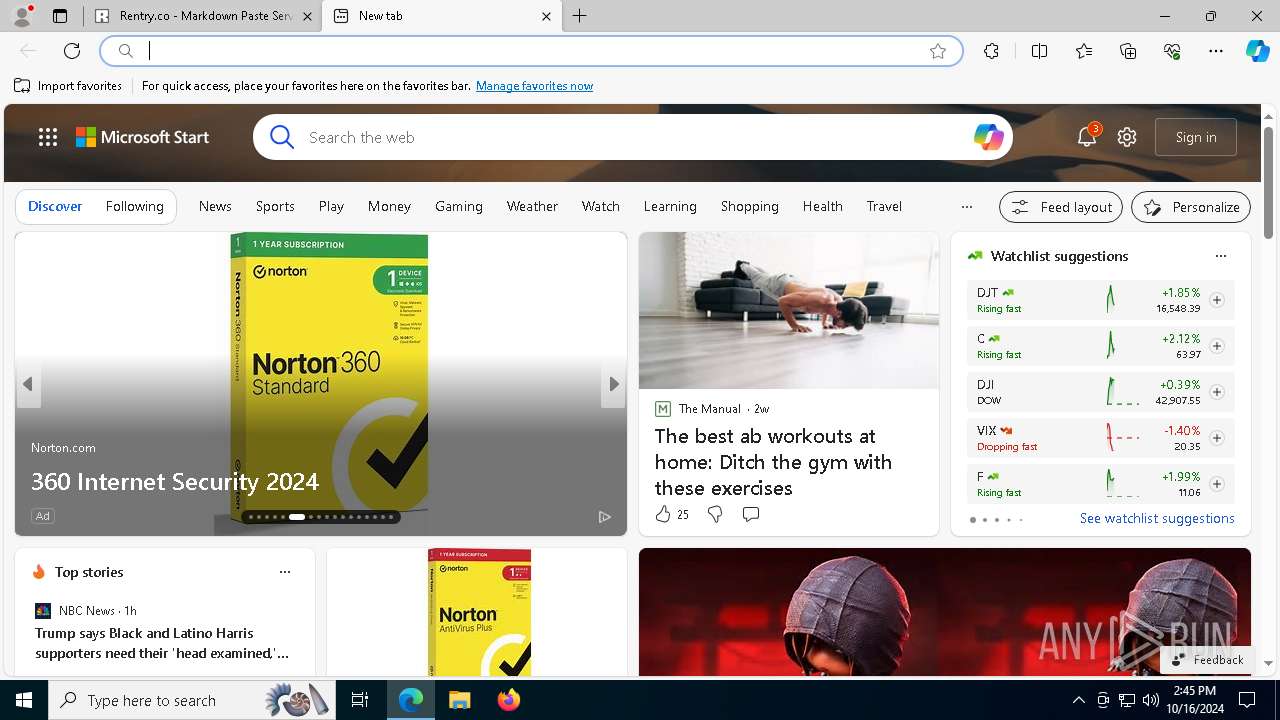Open See watchlist suggestions link
This screenshot has height=720, width=1280.
(1157, 518)
